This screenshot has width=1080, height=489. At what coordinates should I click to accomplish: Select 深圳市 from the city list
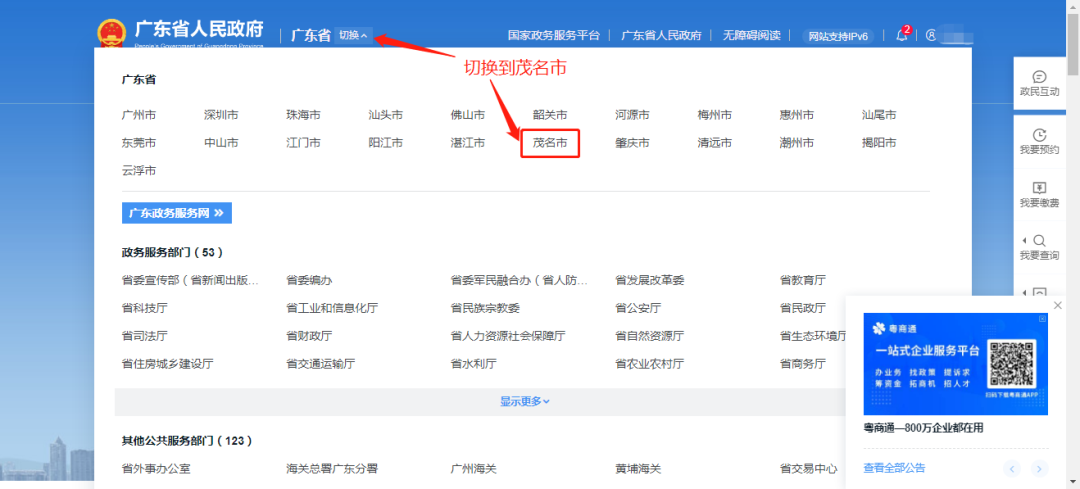tap(221, 115)
